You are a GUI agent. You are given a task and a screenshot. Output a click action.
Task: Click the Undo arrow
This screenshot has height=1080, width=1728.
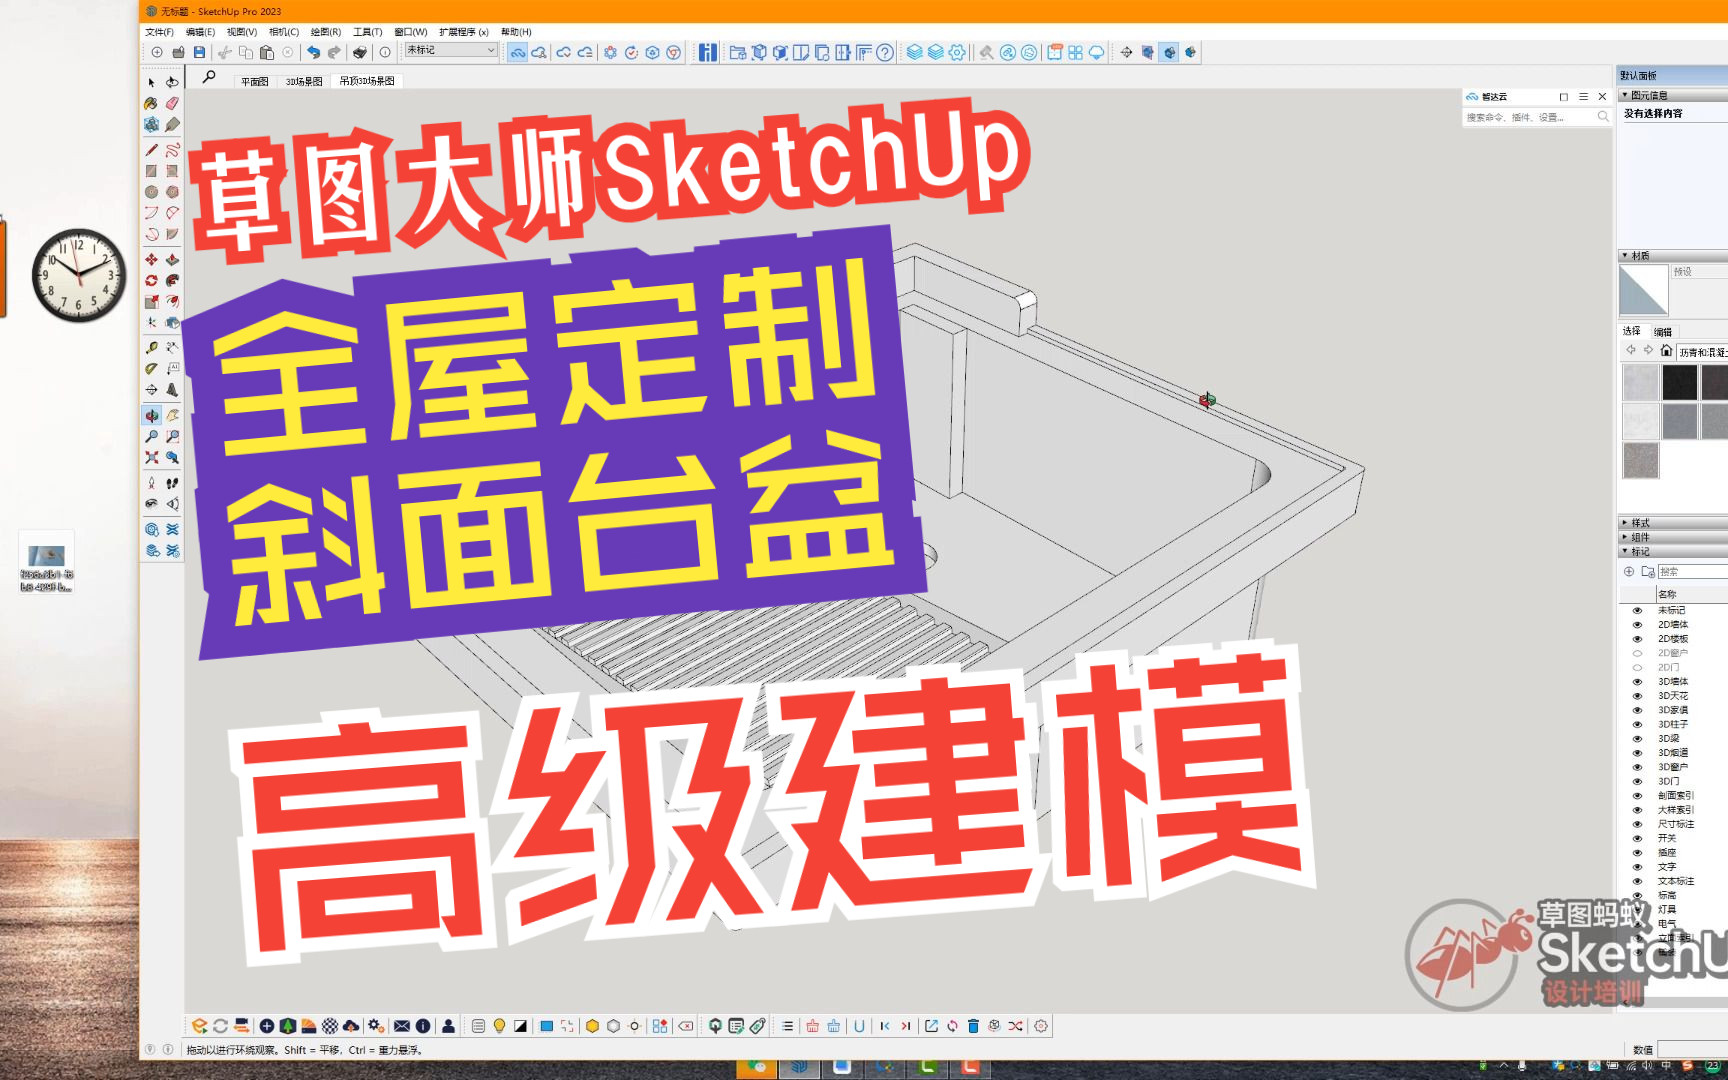click(313, 52)
